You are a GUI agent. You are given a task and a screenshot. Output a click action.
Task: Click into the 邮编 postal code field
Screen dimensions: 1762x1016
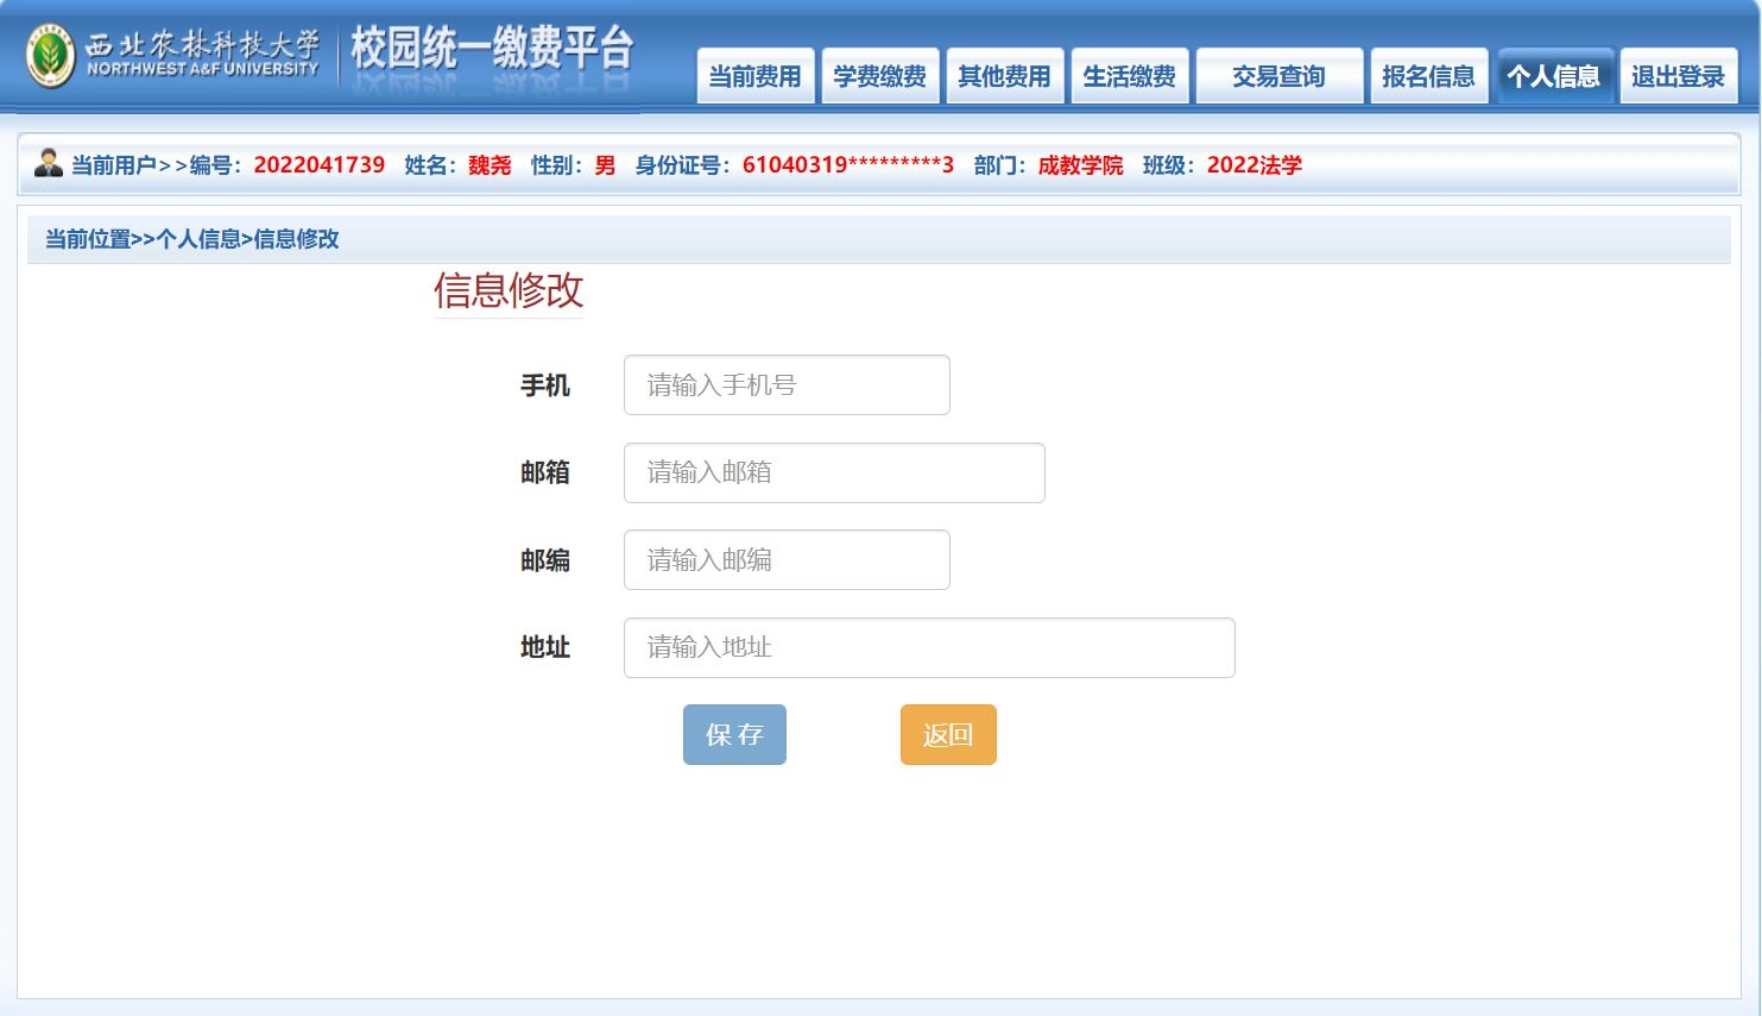coord(786,560)
